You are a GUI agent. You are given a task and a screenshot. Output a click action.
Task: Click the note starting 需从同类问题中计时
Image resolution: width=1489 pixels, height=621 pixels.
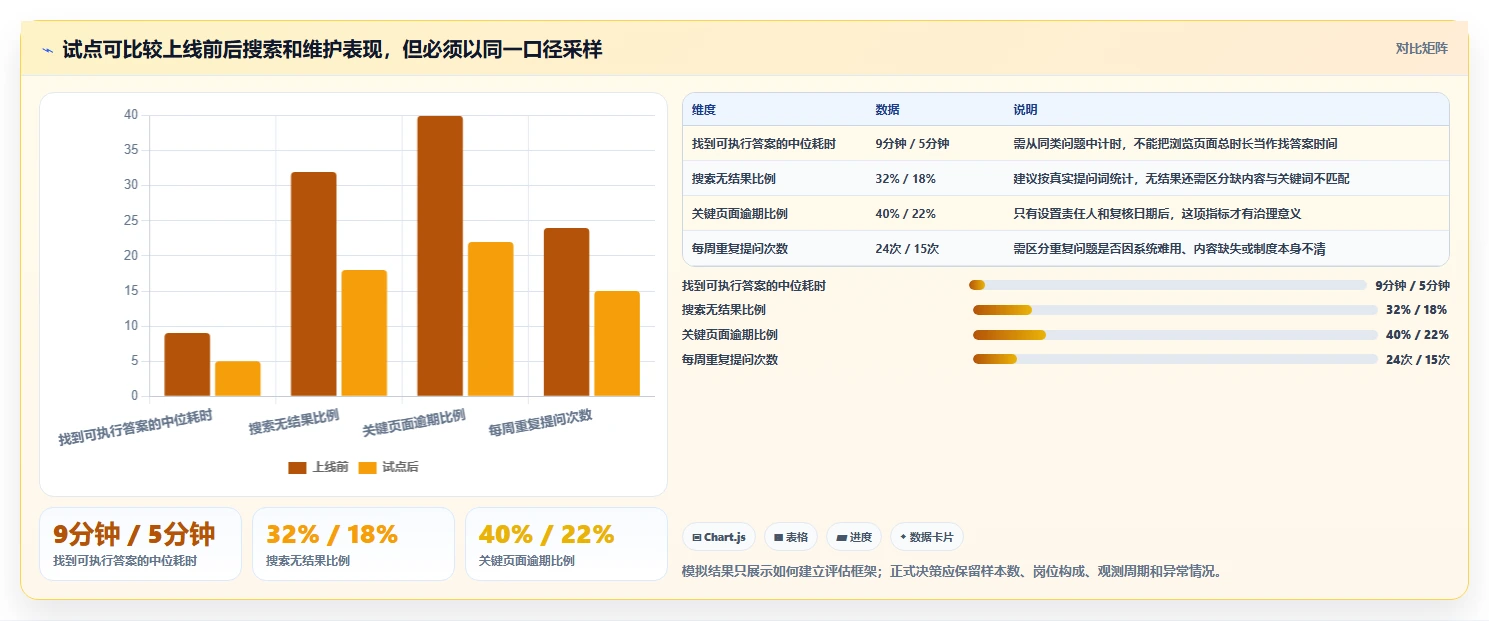pyautogui.click(x=1175, y=144)
